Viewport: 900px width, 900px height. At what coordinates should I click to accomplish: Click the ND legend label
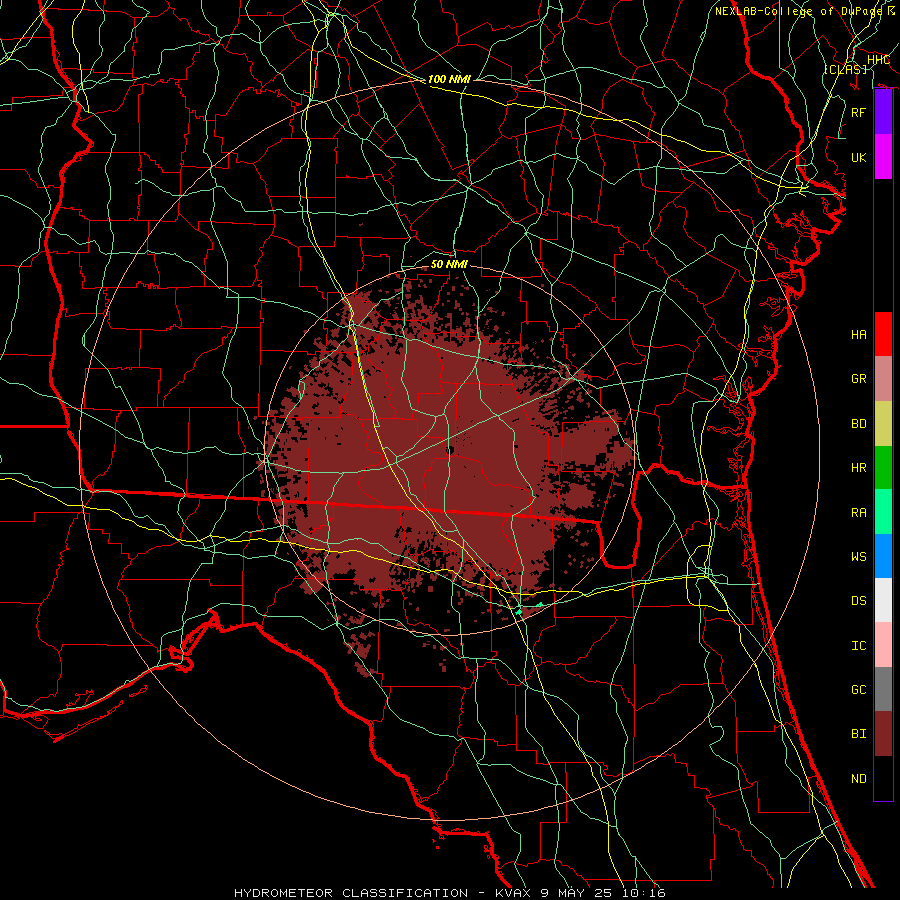[859, 778]
